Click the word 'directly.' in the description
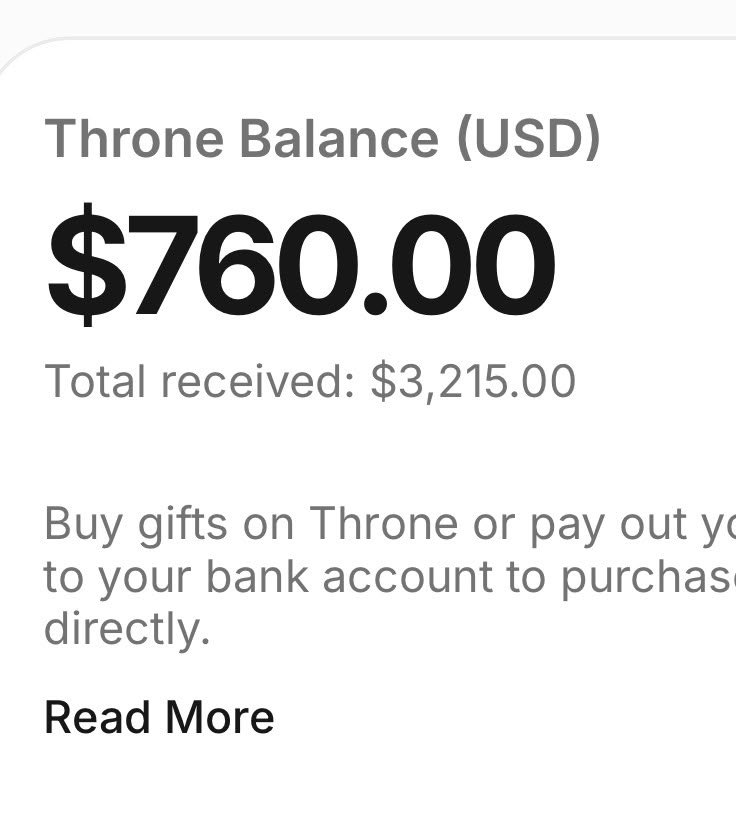The height and width of the screenshot is (836, 736). 127,629
